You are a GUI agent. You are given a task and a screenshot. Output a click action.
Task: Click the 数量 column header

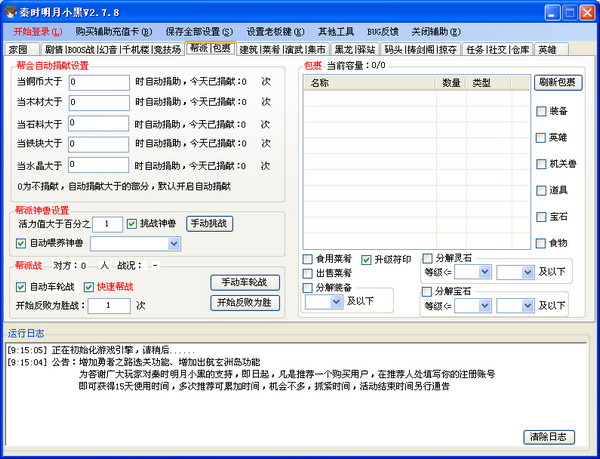tap(451, 83)
